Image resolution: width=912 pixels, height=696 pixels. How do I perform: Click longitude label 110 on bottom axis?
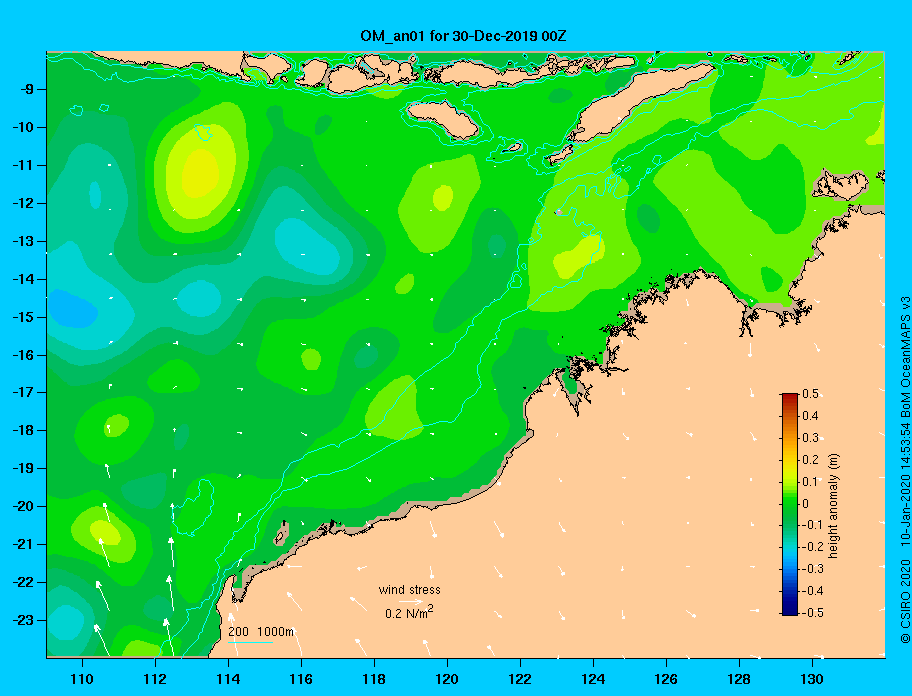point(82,679)
